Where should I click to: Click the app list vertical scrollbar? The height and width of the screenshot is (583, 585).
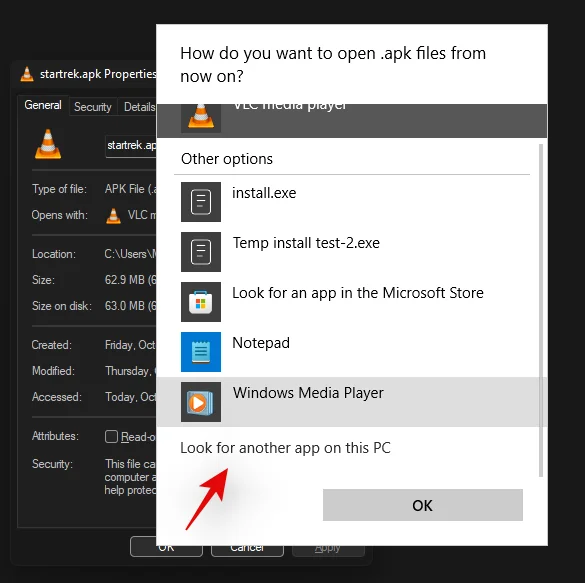[x=541, y=310]
